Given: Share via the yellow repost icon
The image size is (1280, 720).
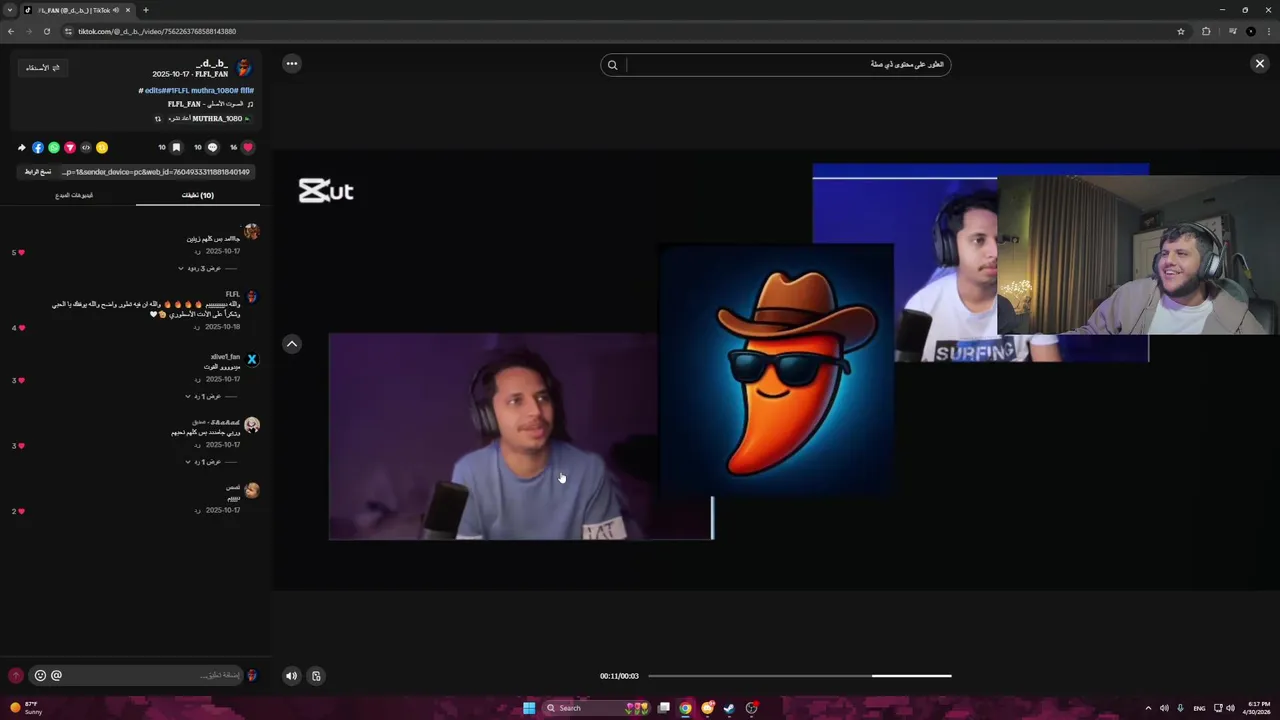Looking at the screenshot, I should [x=101, y=147].
